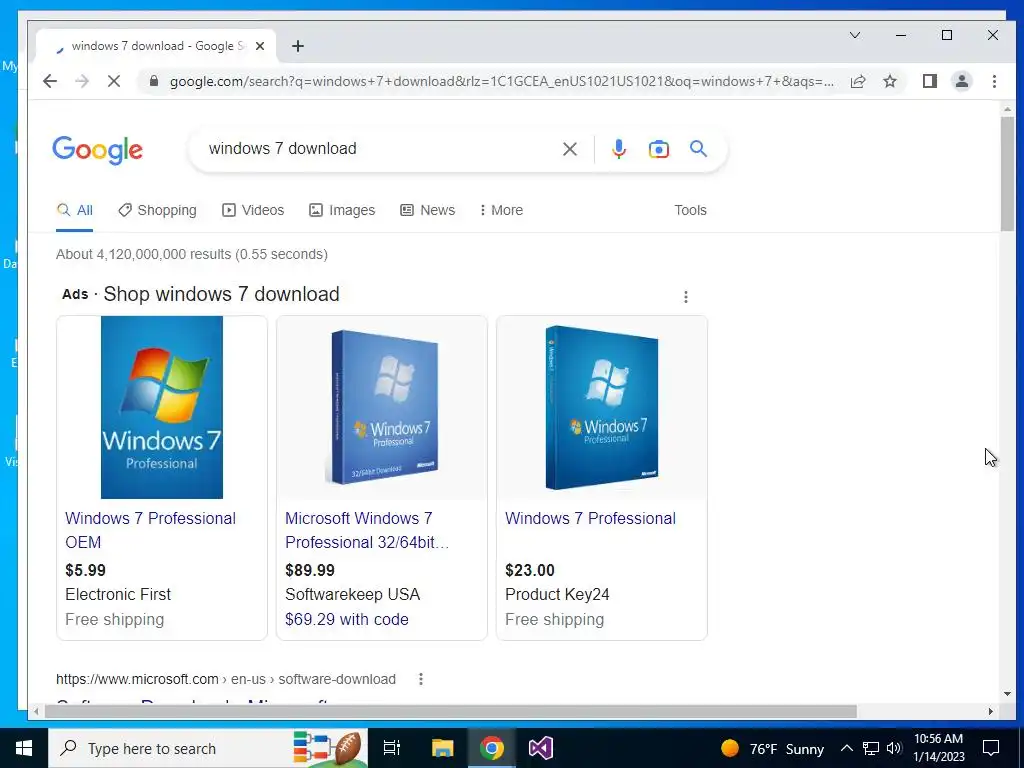1024x768 pixels.
Task: Click inside the Google search field
Action: point(379,149)
